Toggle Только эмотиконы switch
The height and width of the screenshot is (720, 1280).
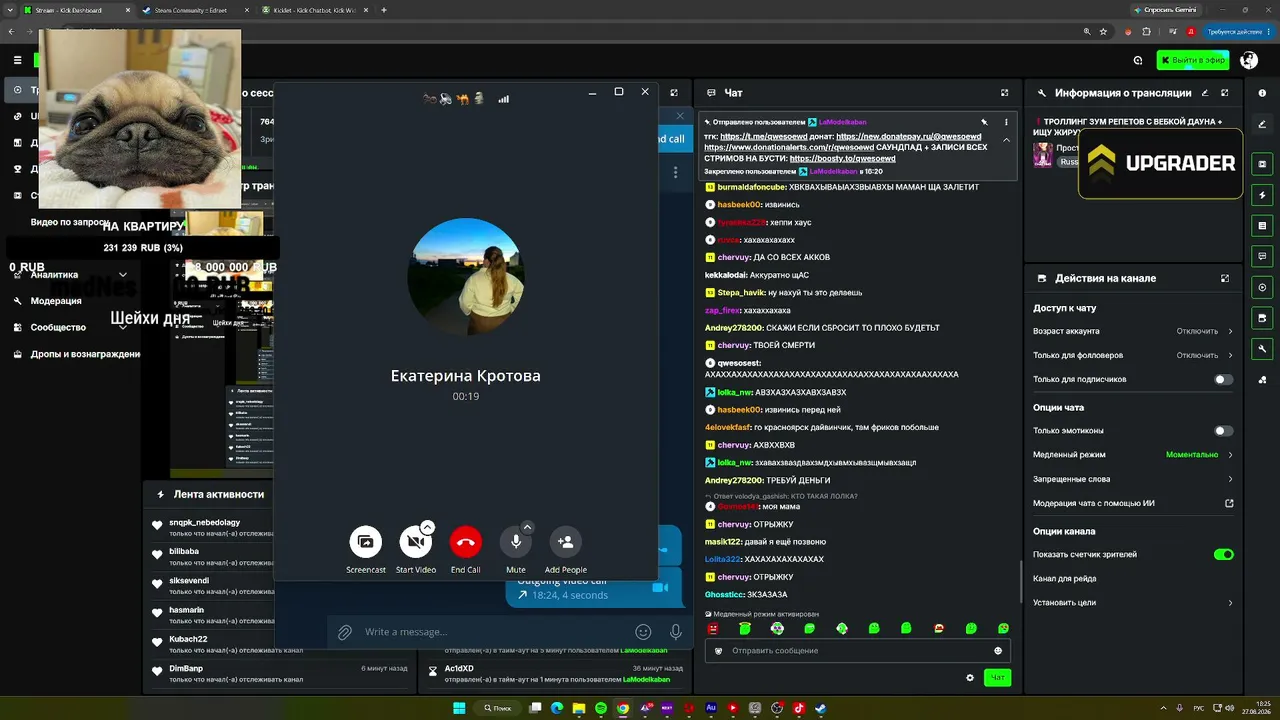coord(1223,431)
